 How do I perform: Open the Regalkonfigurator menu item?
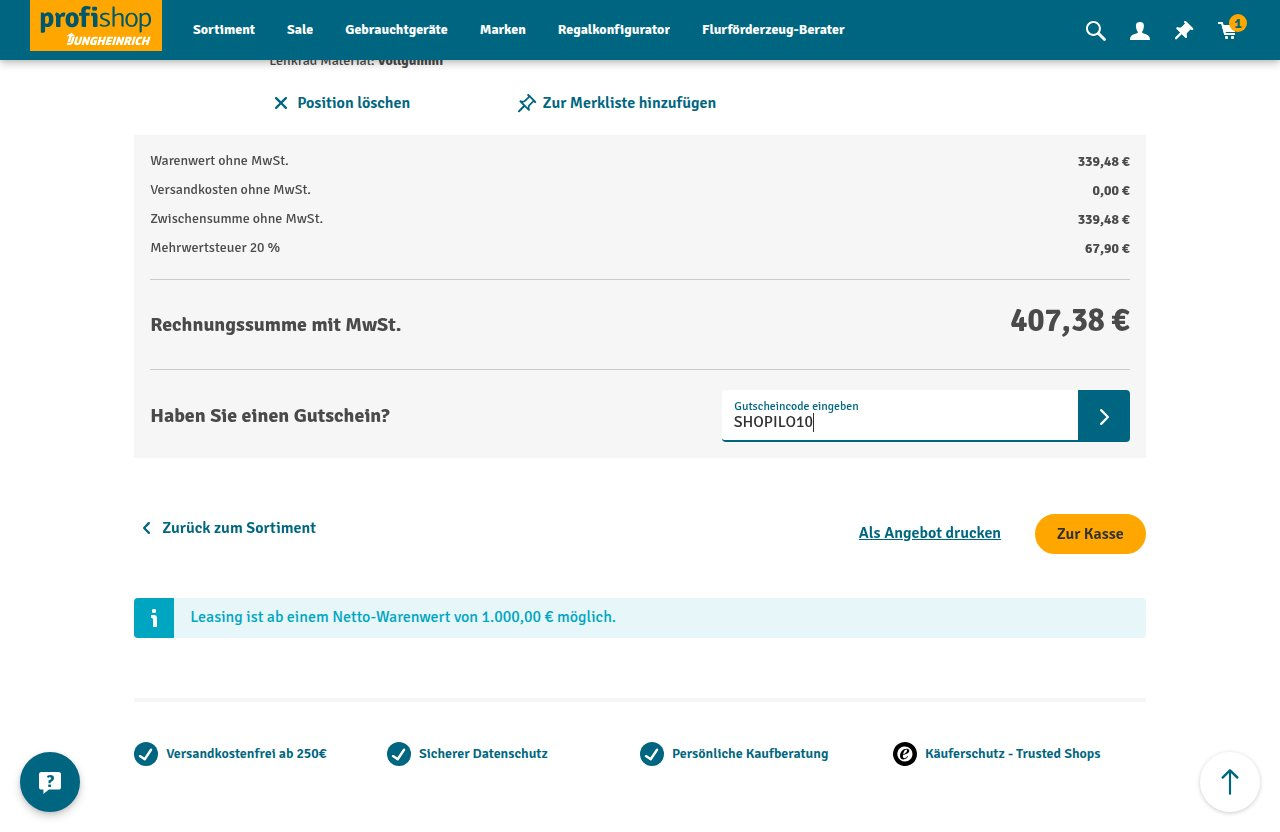614,30
